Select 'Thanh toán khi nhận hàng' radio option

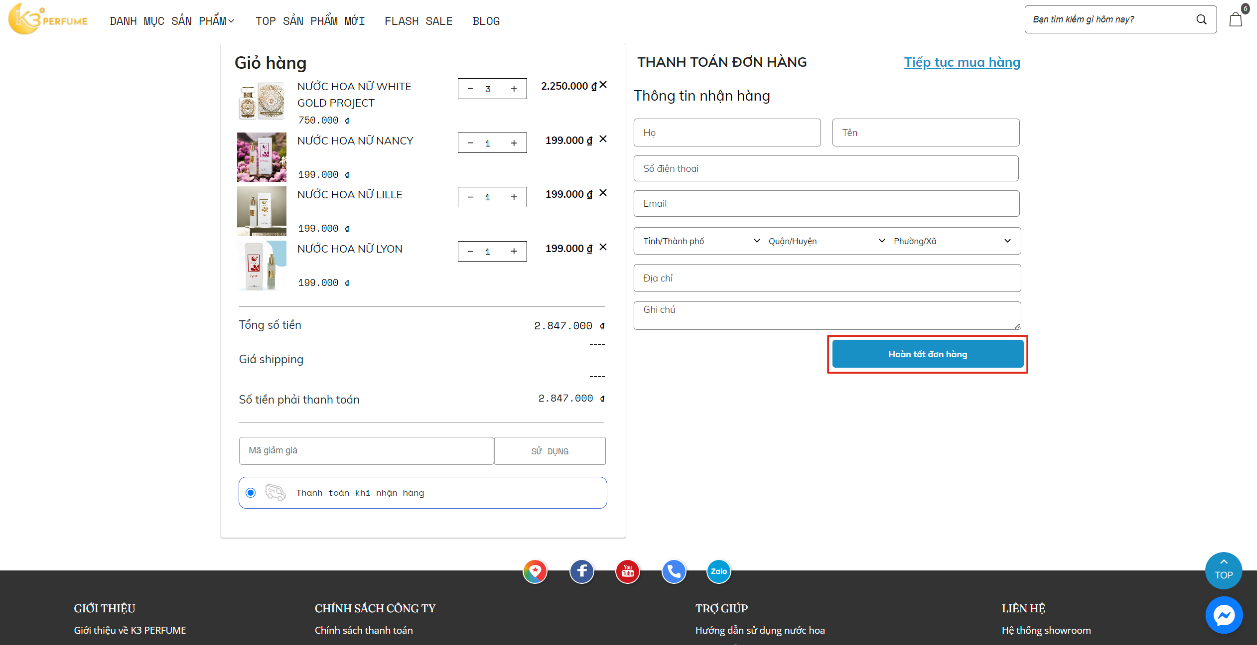250,493
